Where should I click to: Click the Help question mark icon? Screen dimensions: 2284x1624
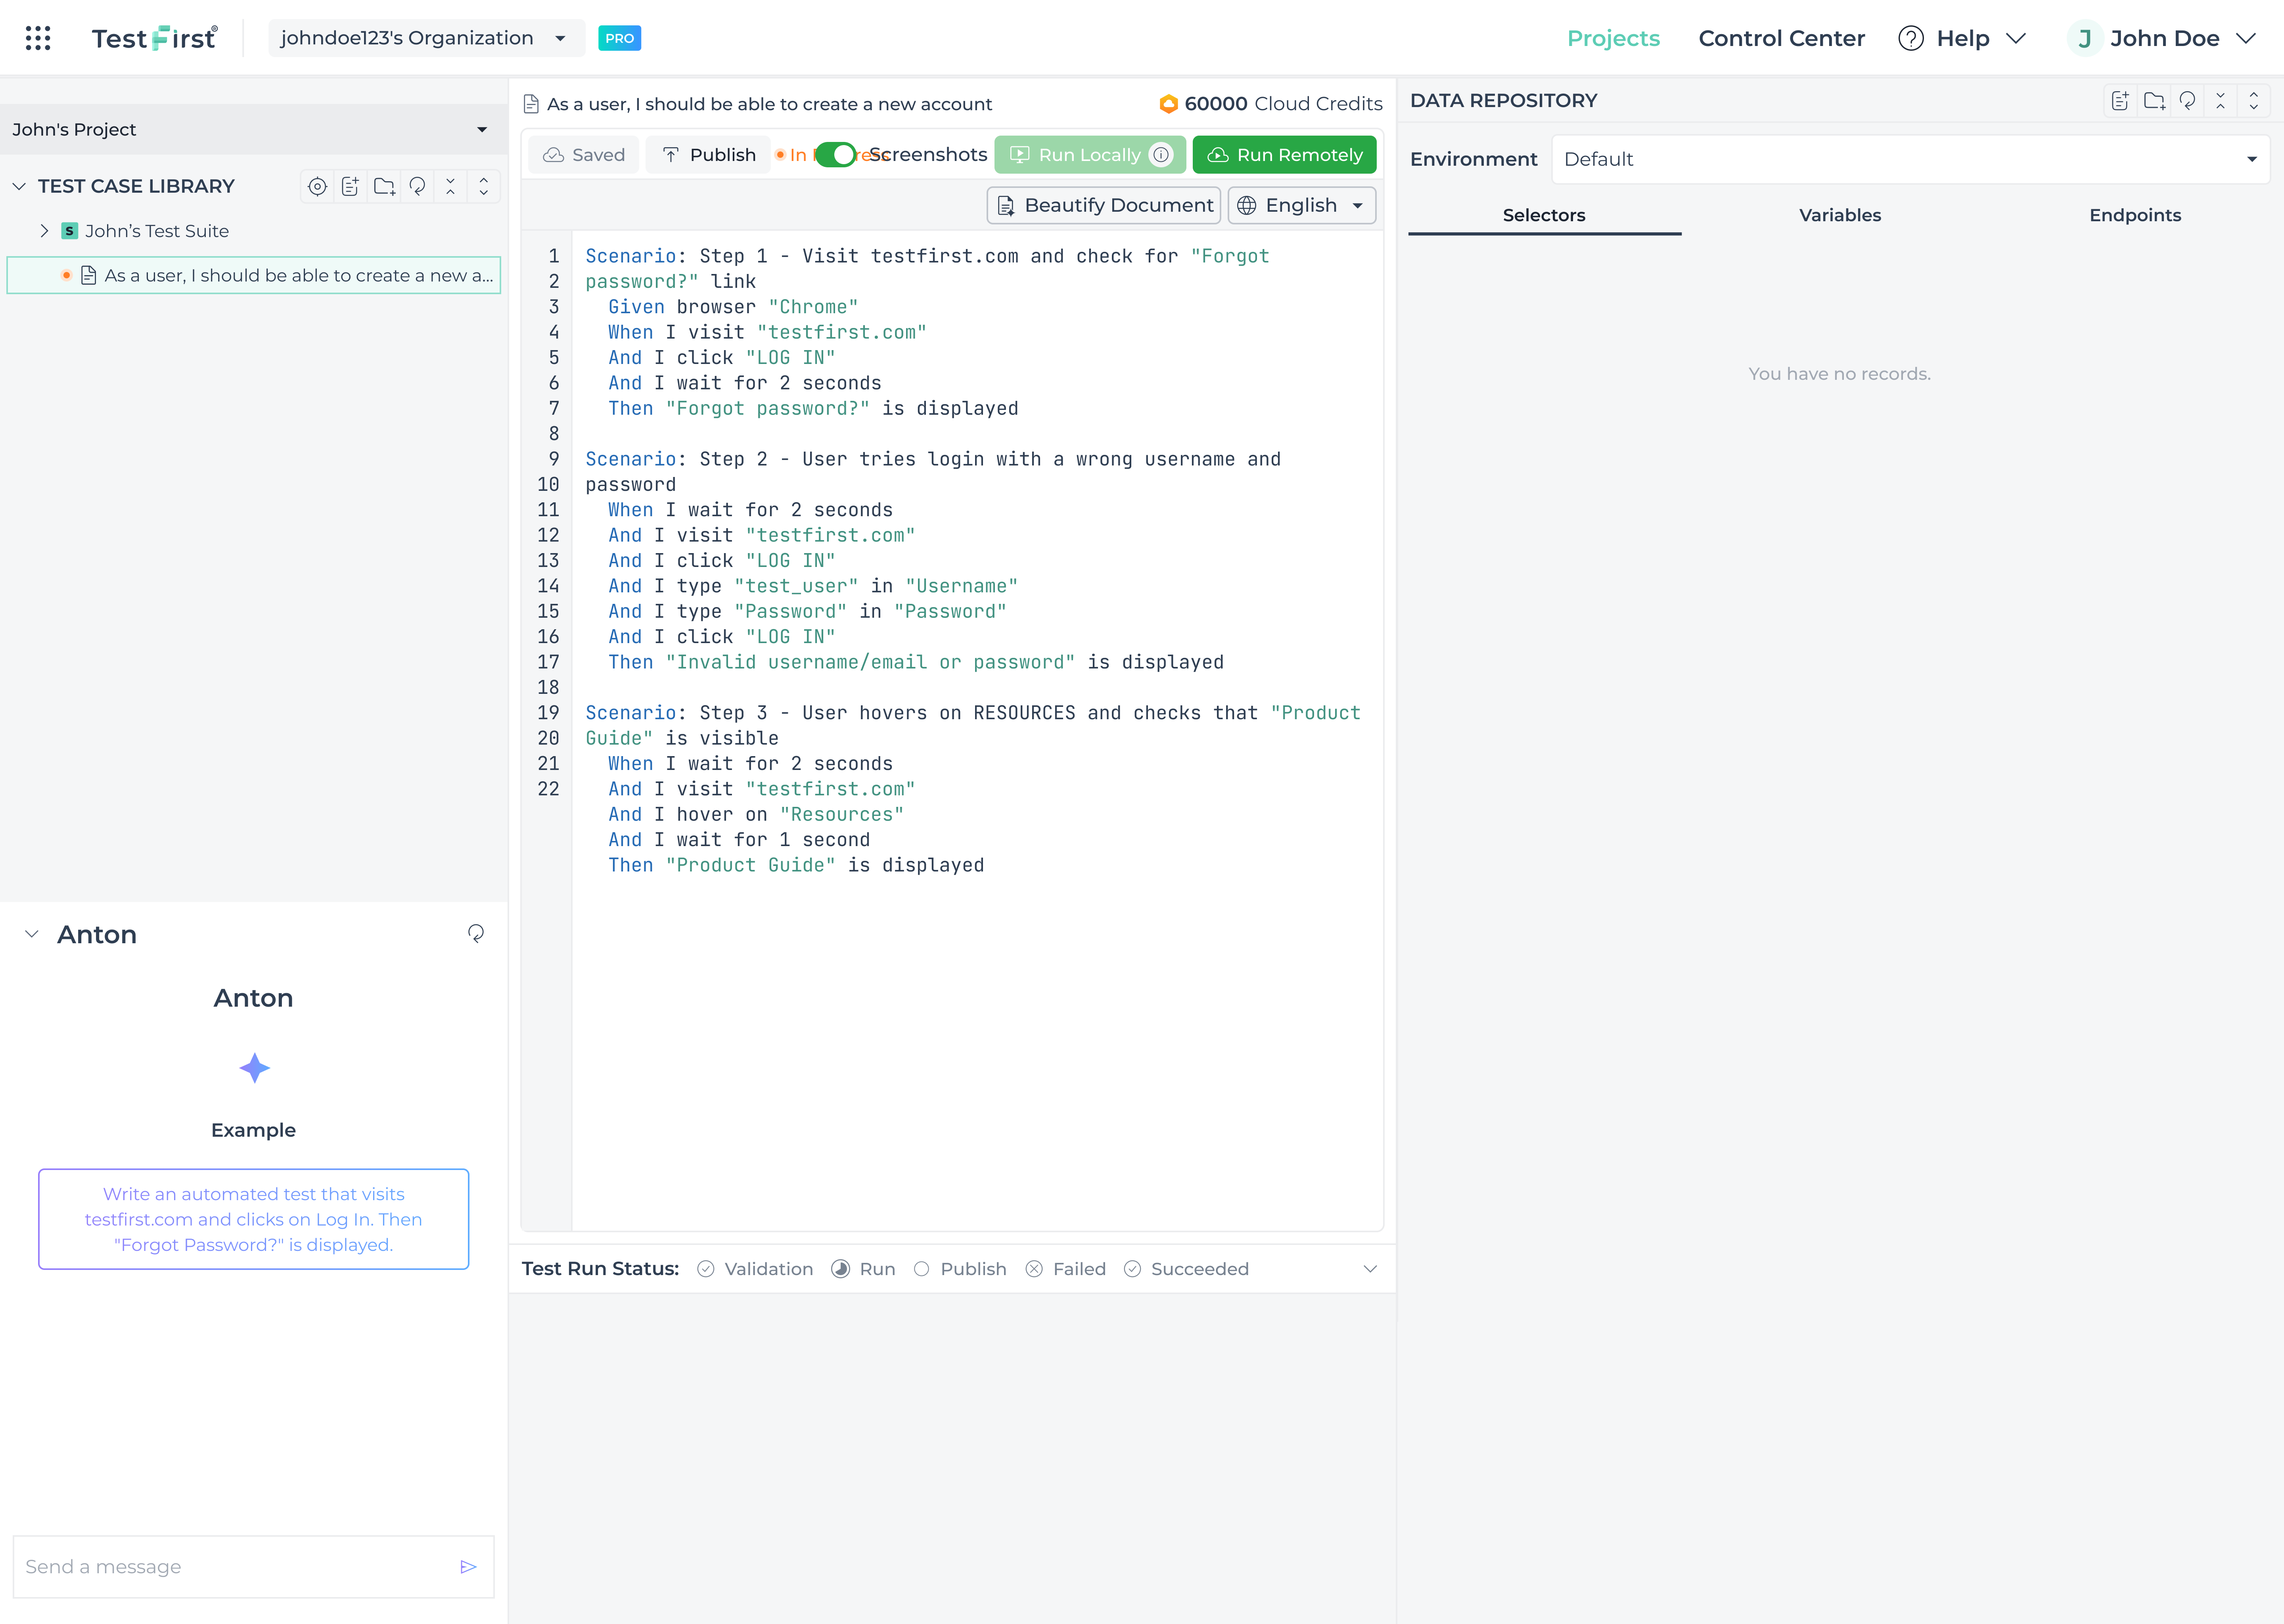1911,38
